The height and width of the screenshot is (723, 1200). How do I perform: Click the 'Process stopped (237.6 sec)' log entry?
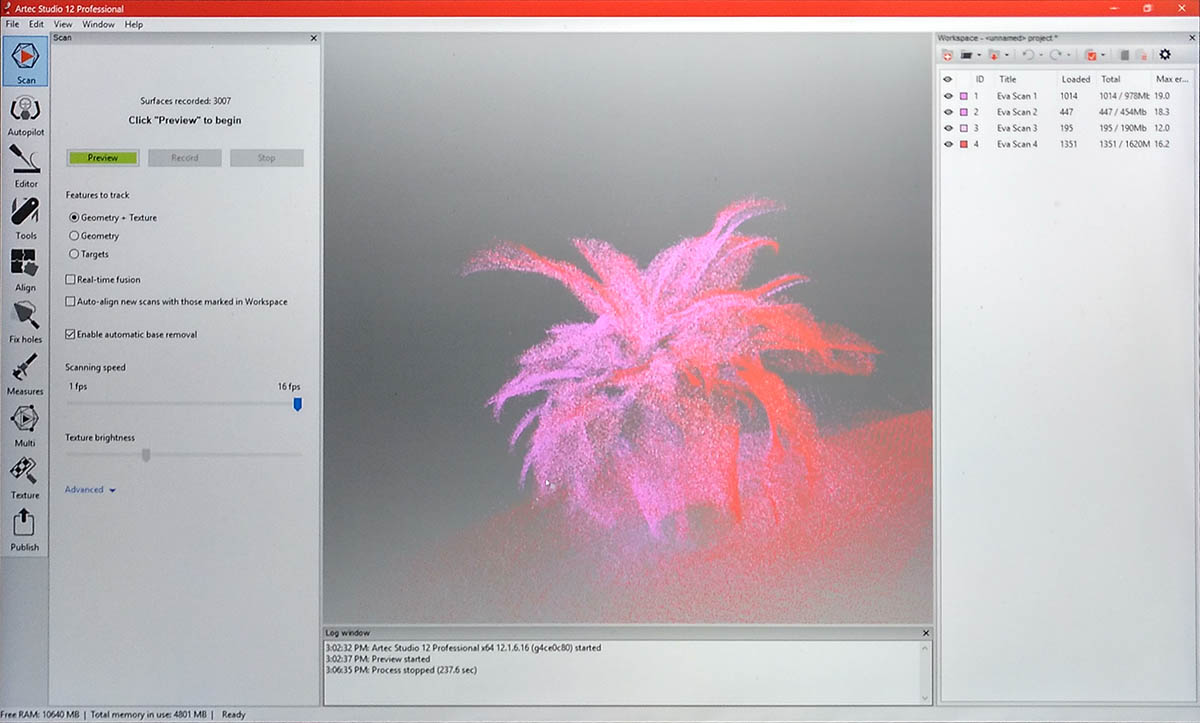[x=401, y=670]
